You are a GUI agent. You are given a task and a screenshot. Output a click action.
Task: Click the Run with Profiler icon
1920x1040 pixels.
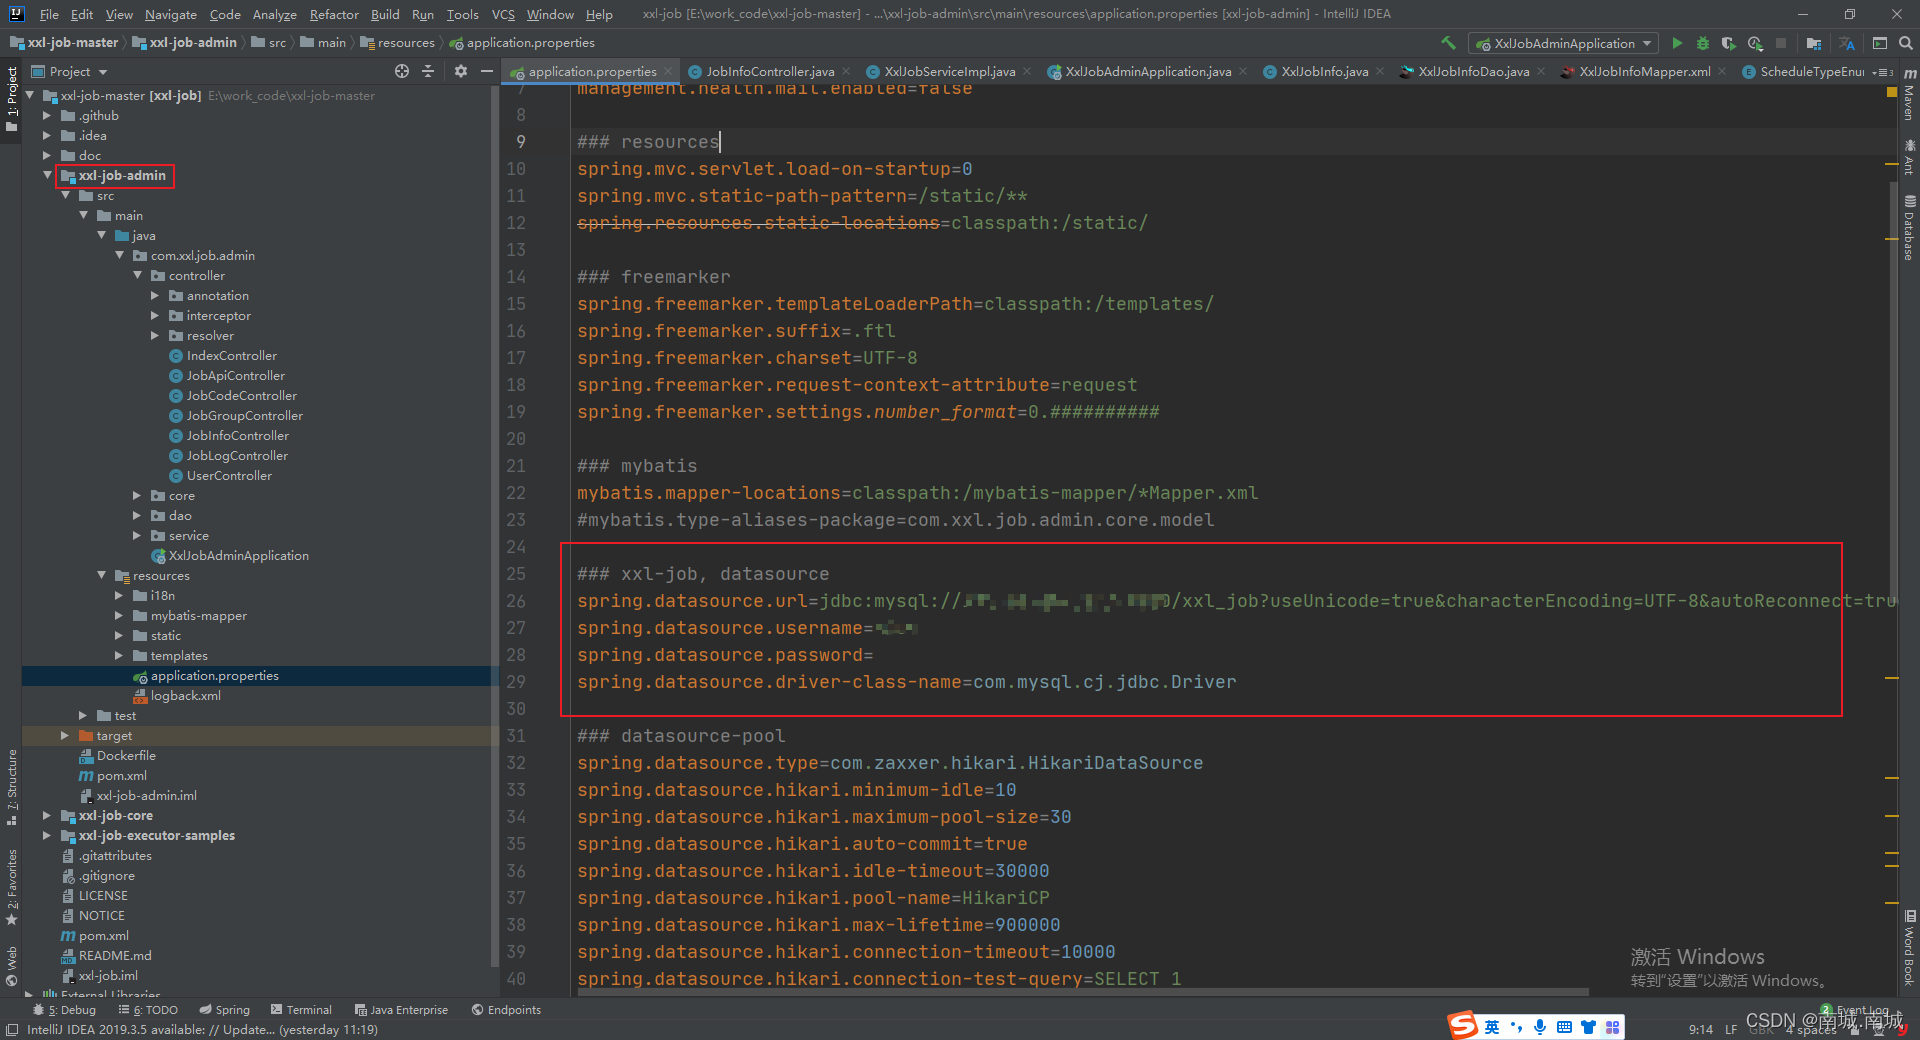tap(1755, 43)
